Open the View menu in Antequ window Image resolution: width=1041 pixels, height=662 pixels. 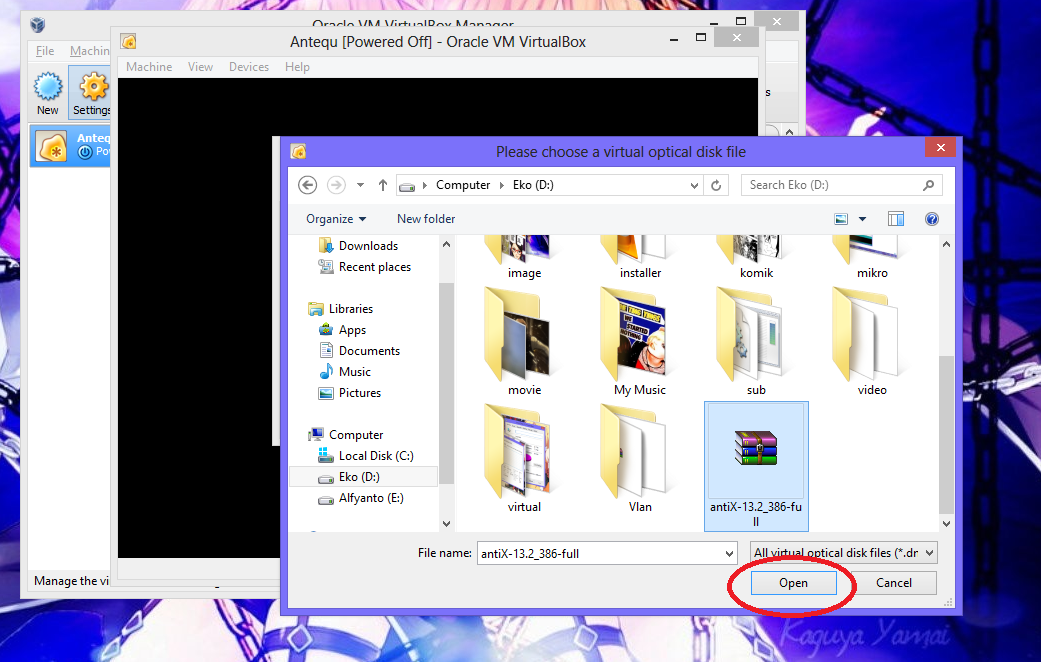point(200,67)
